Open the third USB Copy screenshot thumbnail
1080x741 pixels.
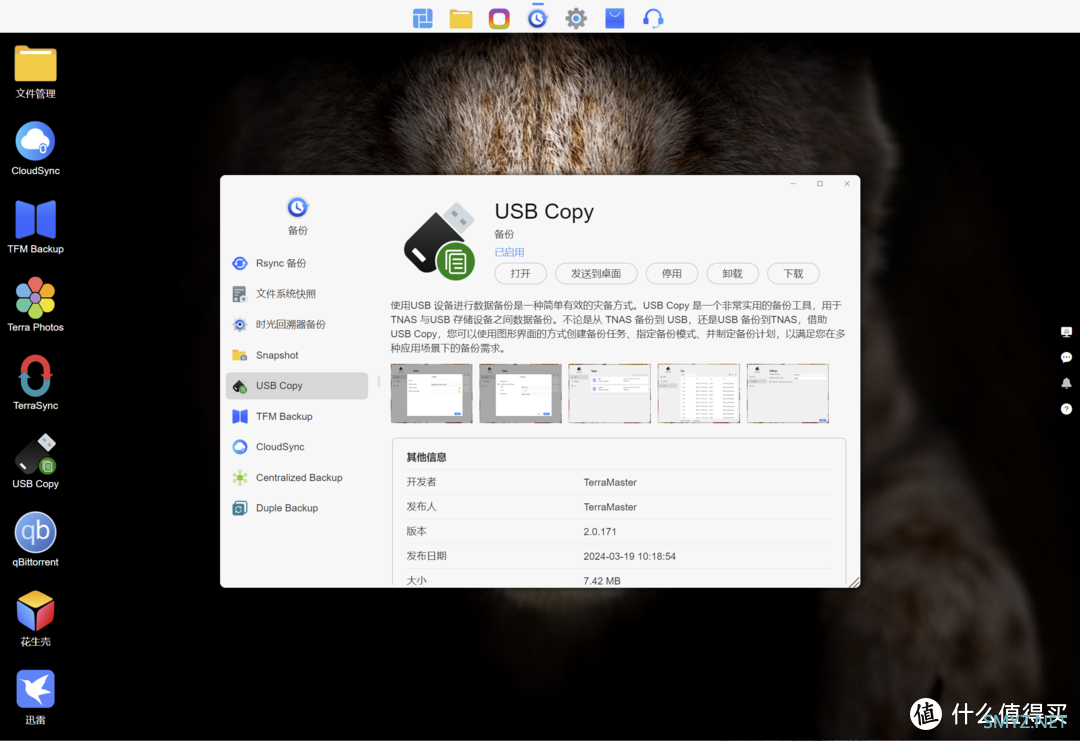tap(610, 393)
